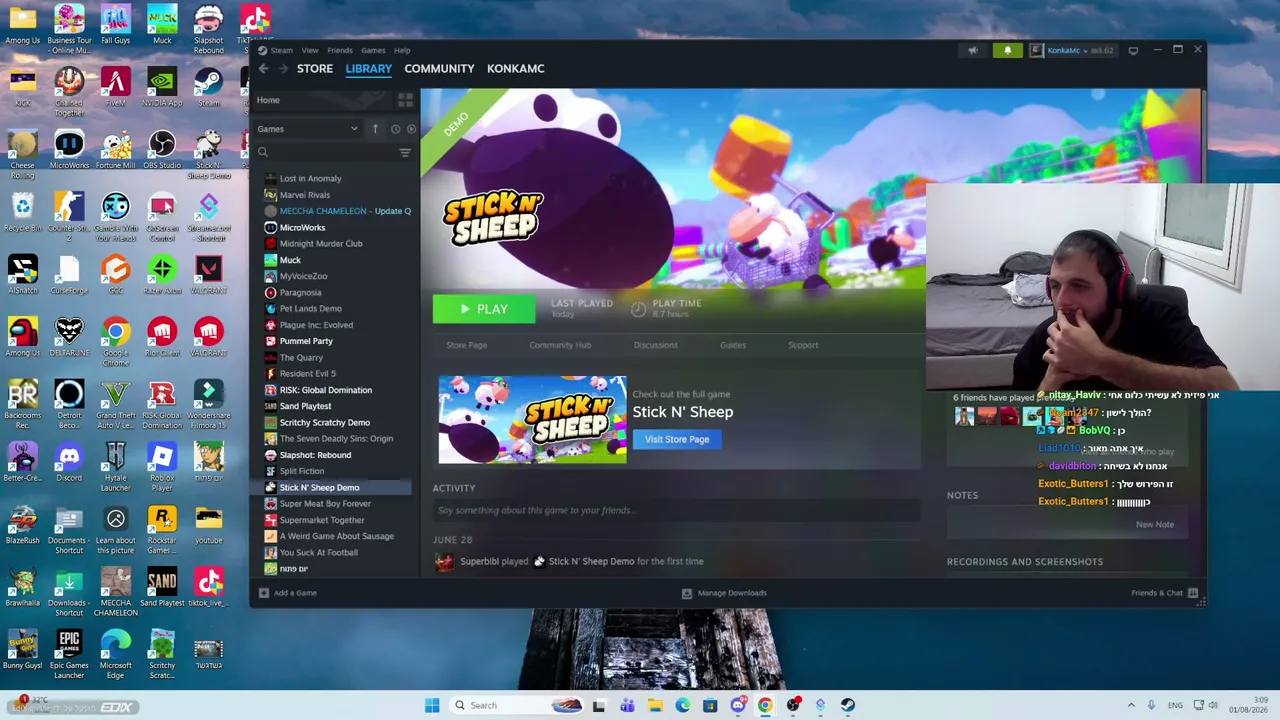This screenshot has height=720, width=1280.
Task: Open Chrome from the taskbar
Action: click(x=765, y=706)
